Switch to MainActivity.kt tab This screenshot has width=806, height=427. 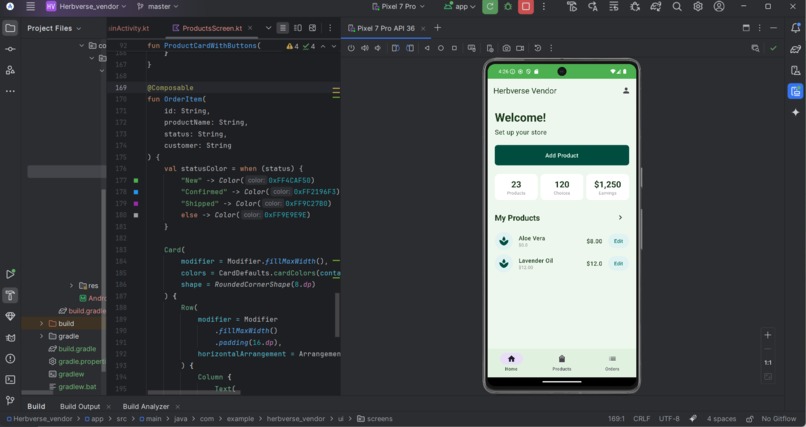[129, 28]
